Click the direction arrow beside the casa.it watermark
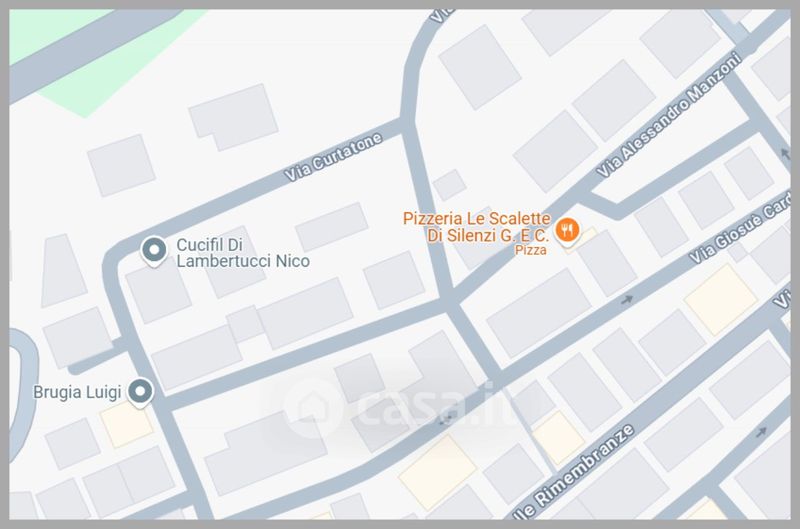Screen dimensions: 800x529 point(447,419)
